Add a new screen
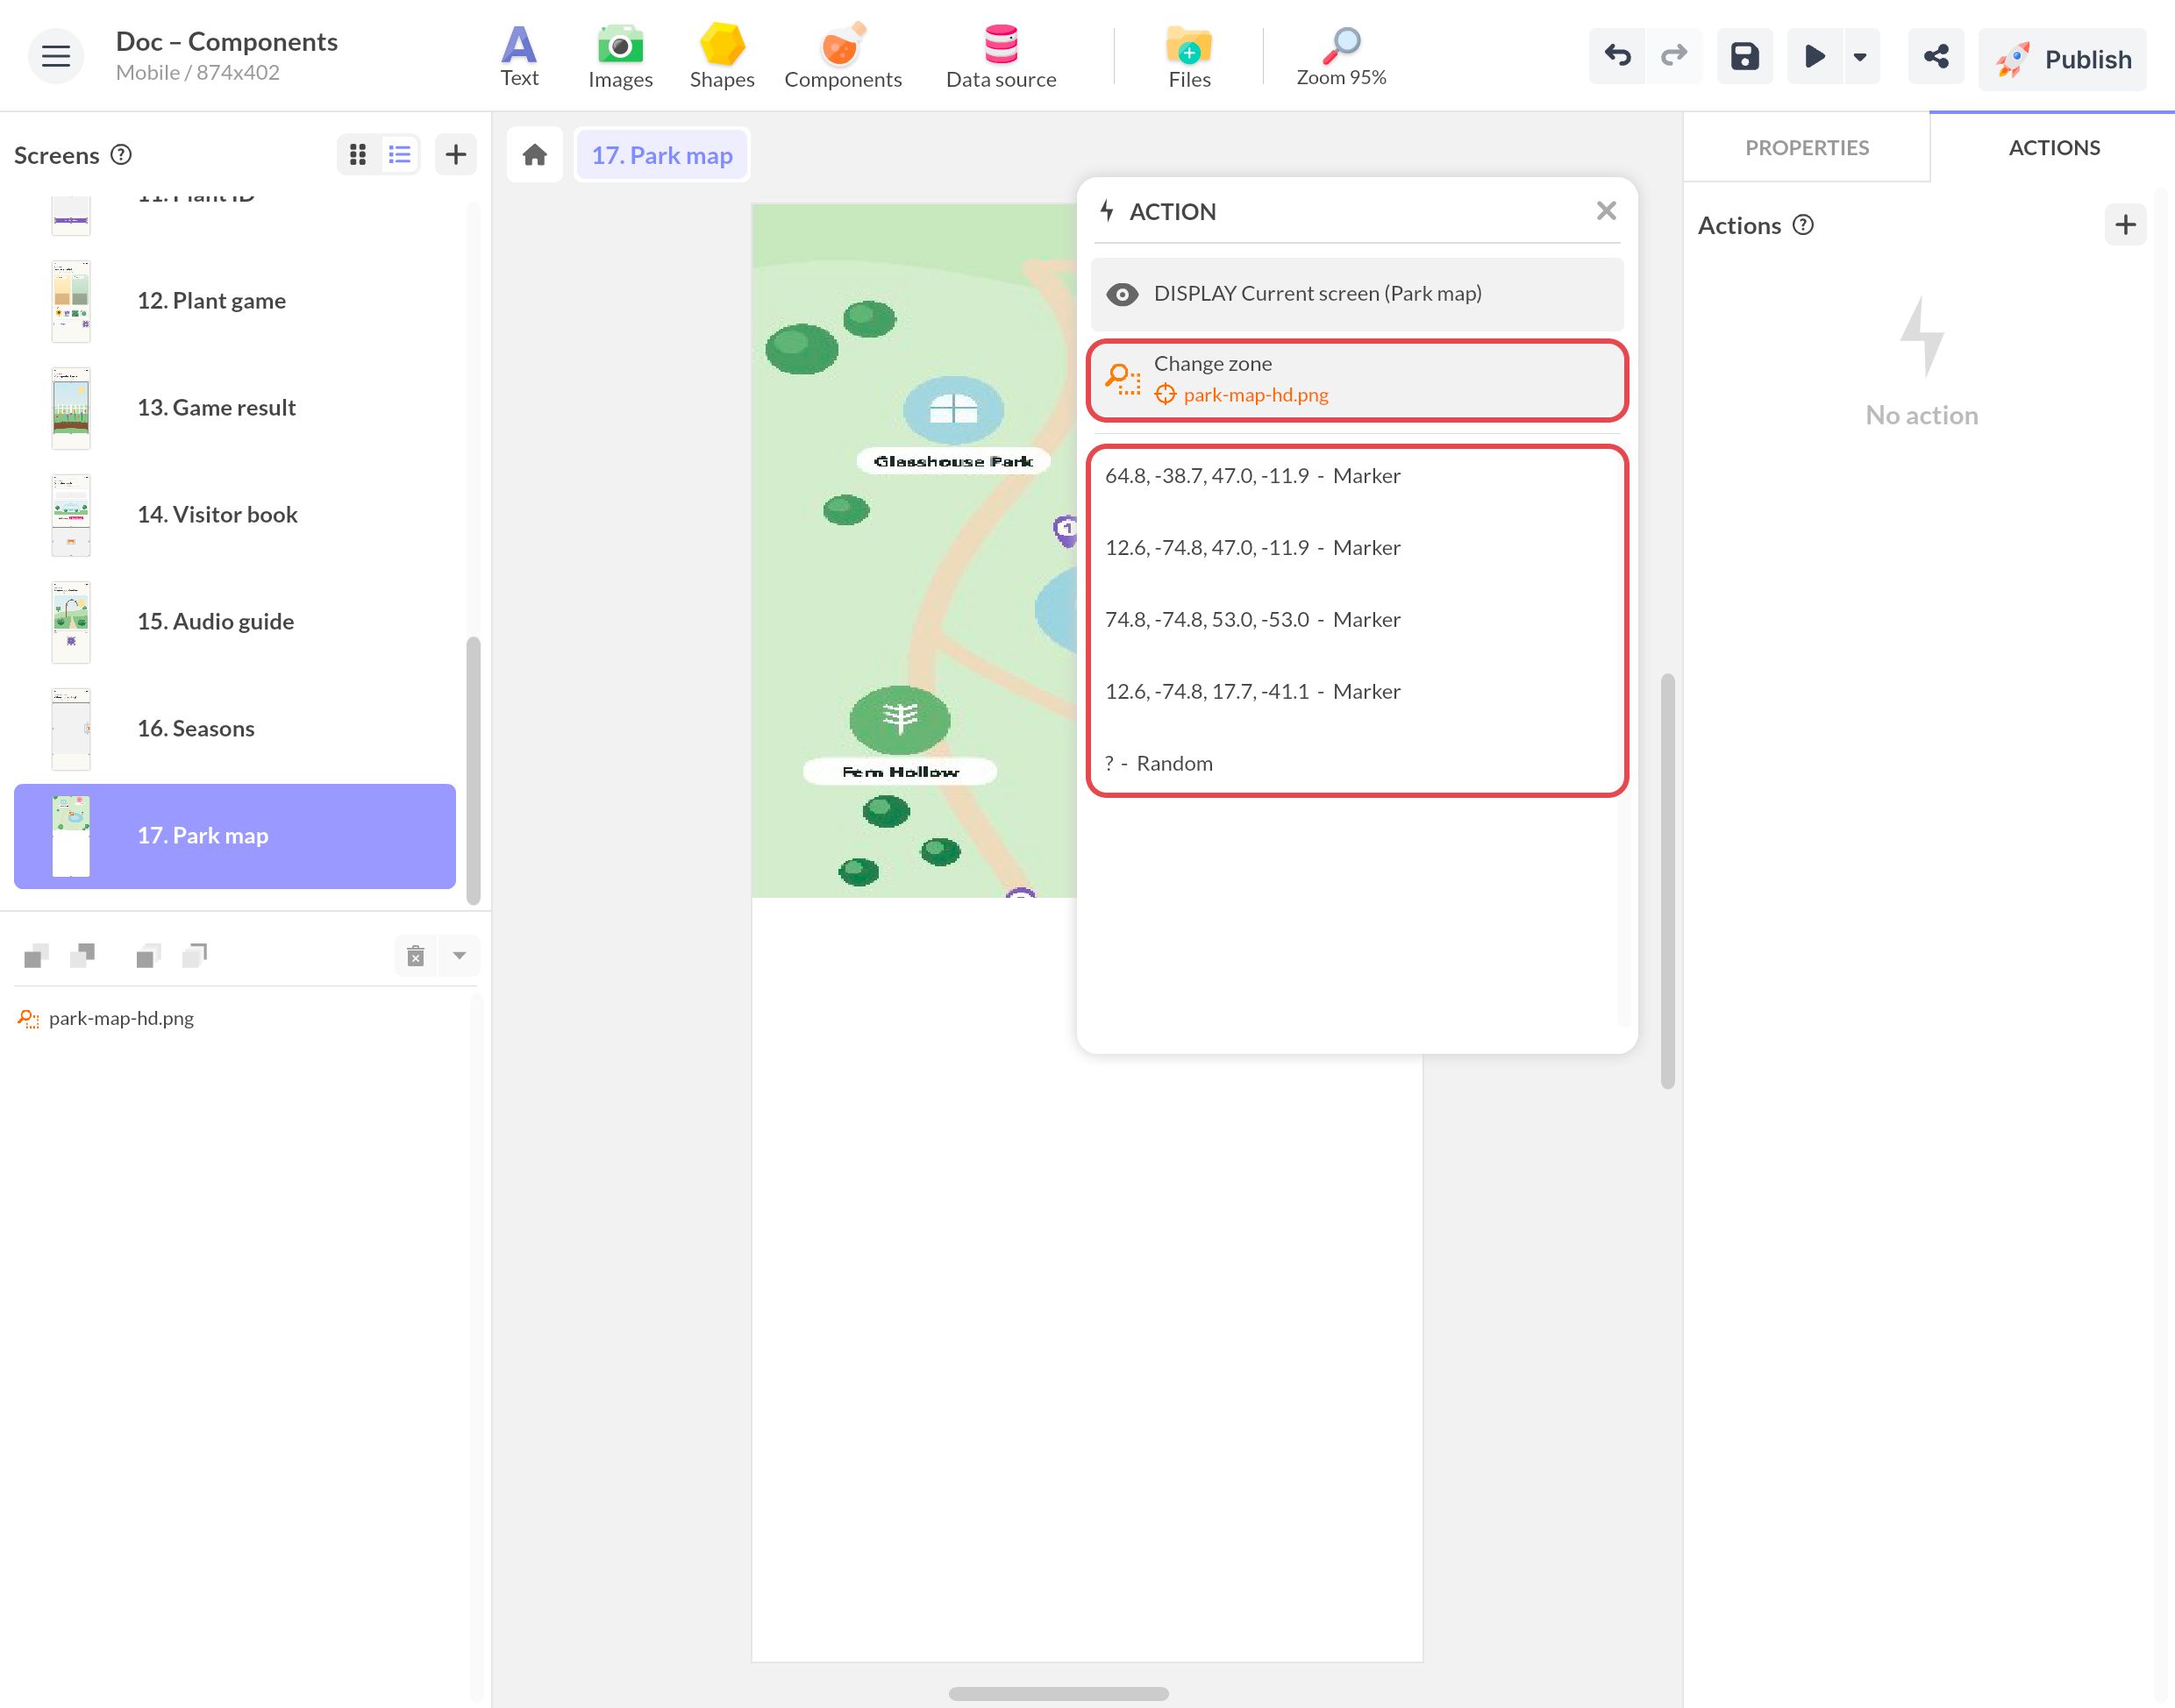The width and height of the screenshot is (2175, 1708). pos(456,155)
